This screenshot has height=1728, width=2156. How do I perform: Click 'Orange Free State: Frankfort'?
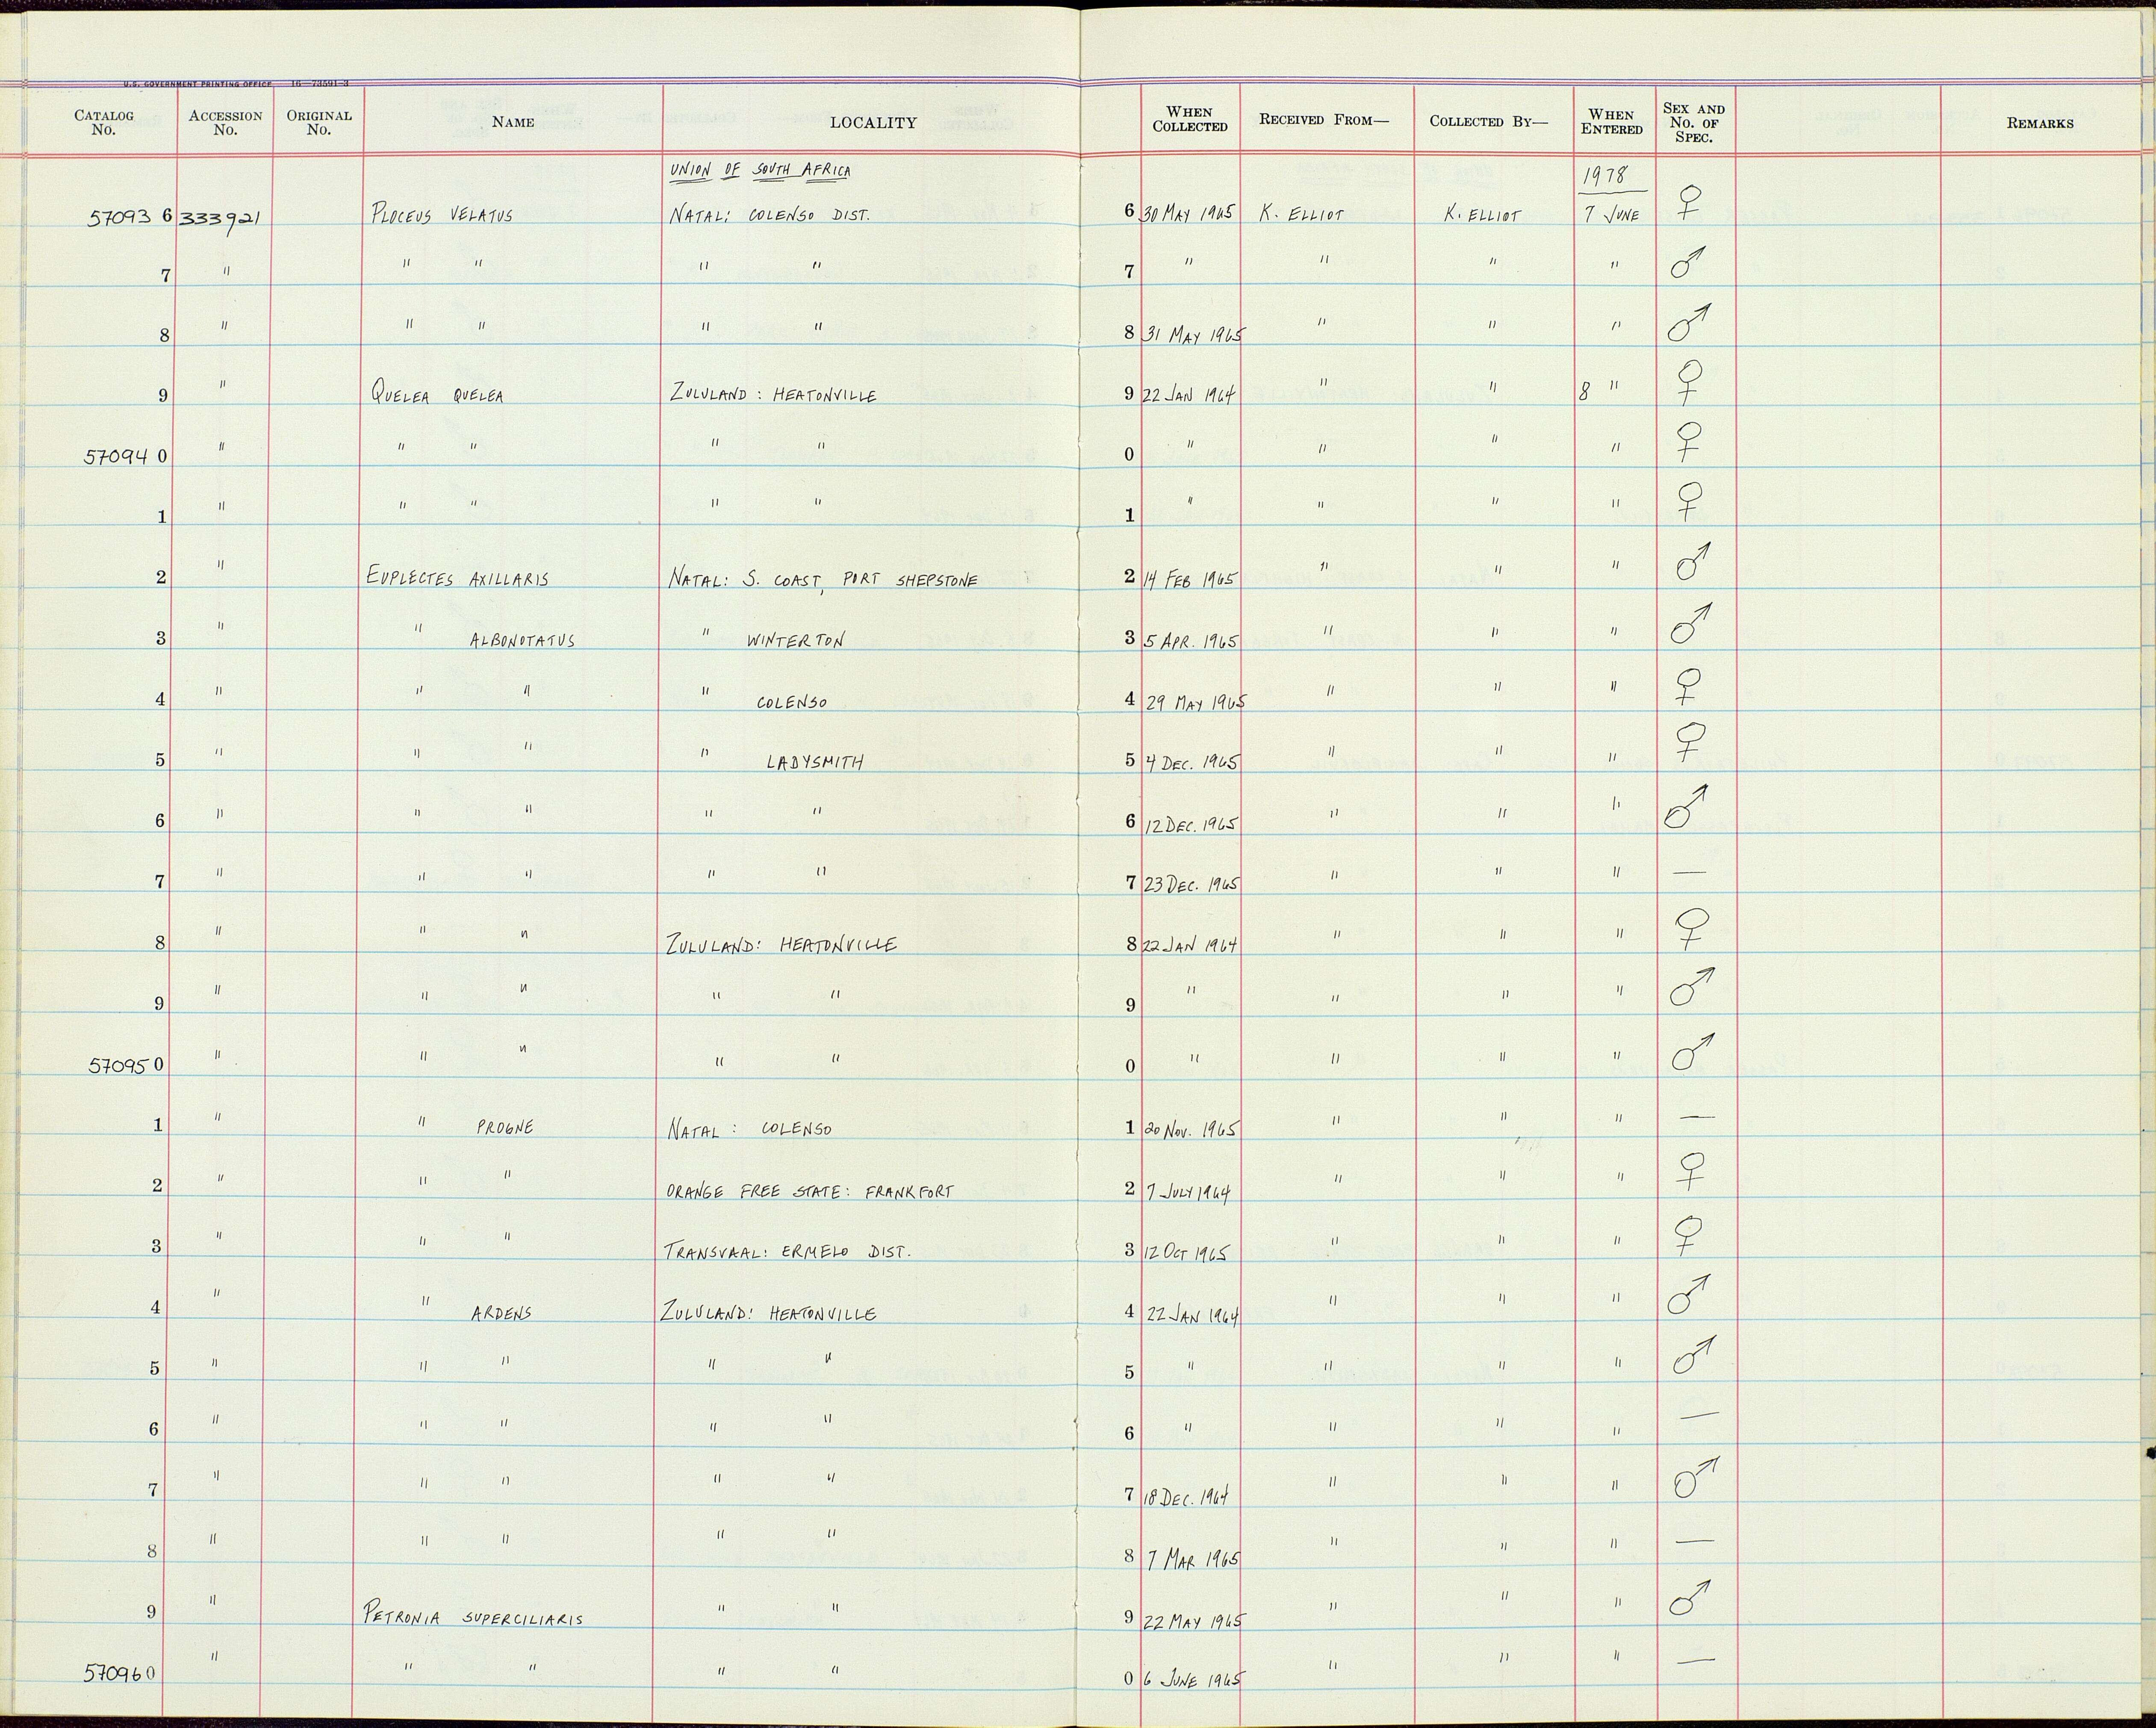(x=809, y=1191)
